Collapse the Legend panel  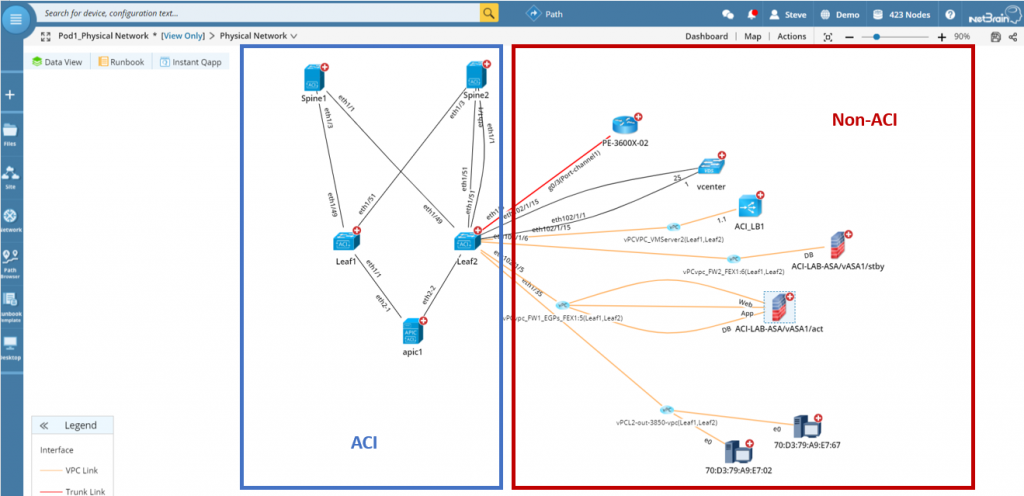44,426
